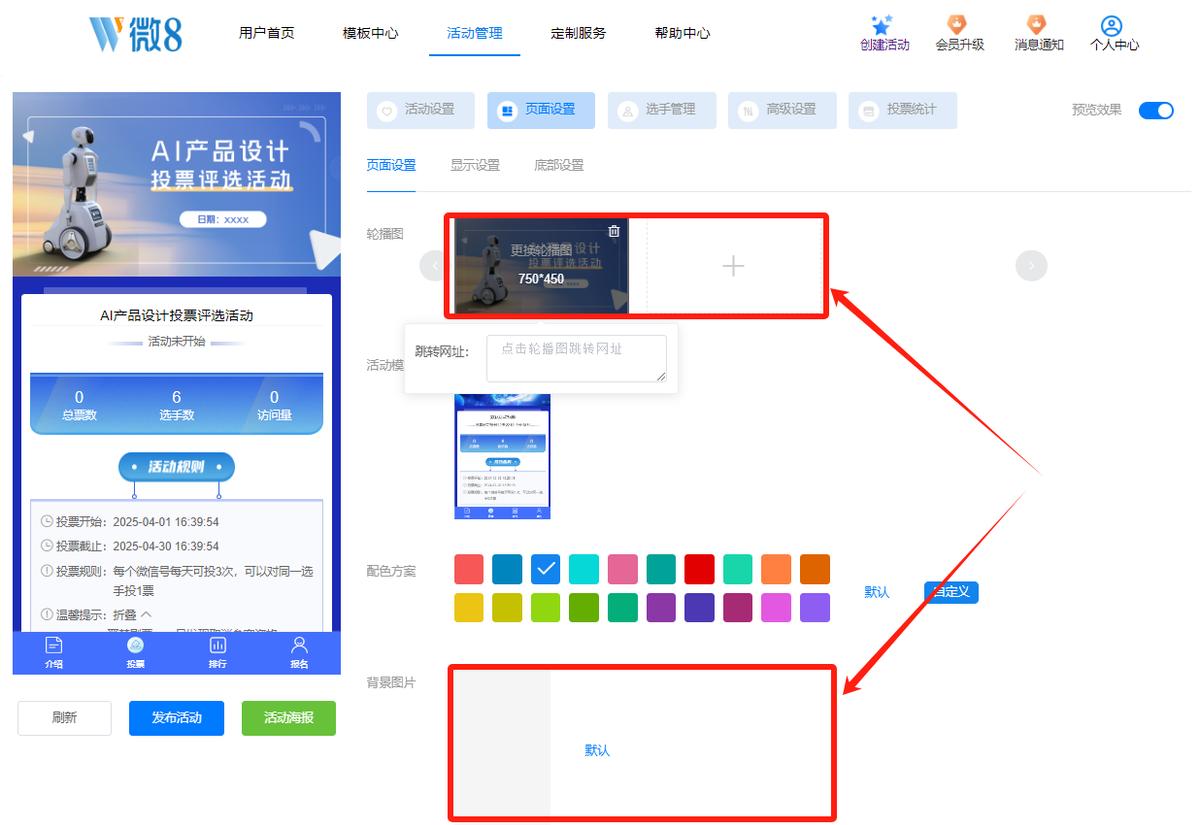Image resolution: width=1200 pixels, height=825 pixels.
Task: Switch to the 底部设置 sub-tab
Action: [x=559, y=165]
